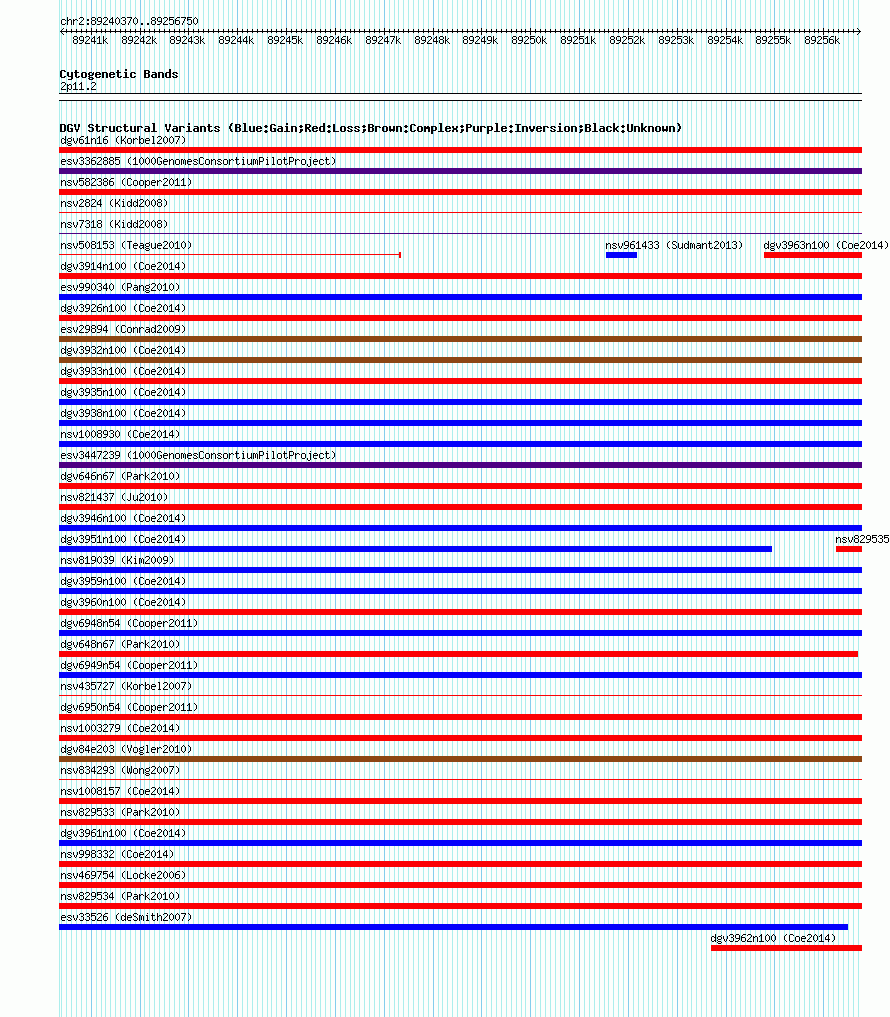The height and width of the screenshot is (1017, 890).
Task: Click the dgv6950n54 (Cooper2011) label
Action: click(x=129, y=707)
